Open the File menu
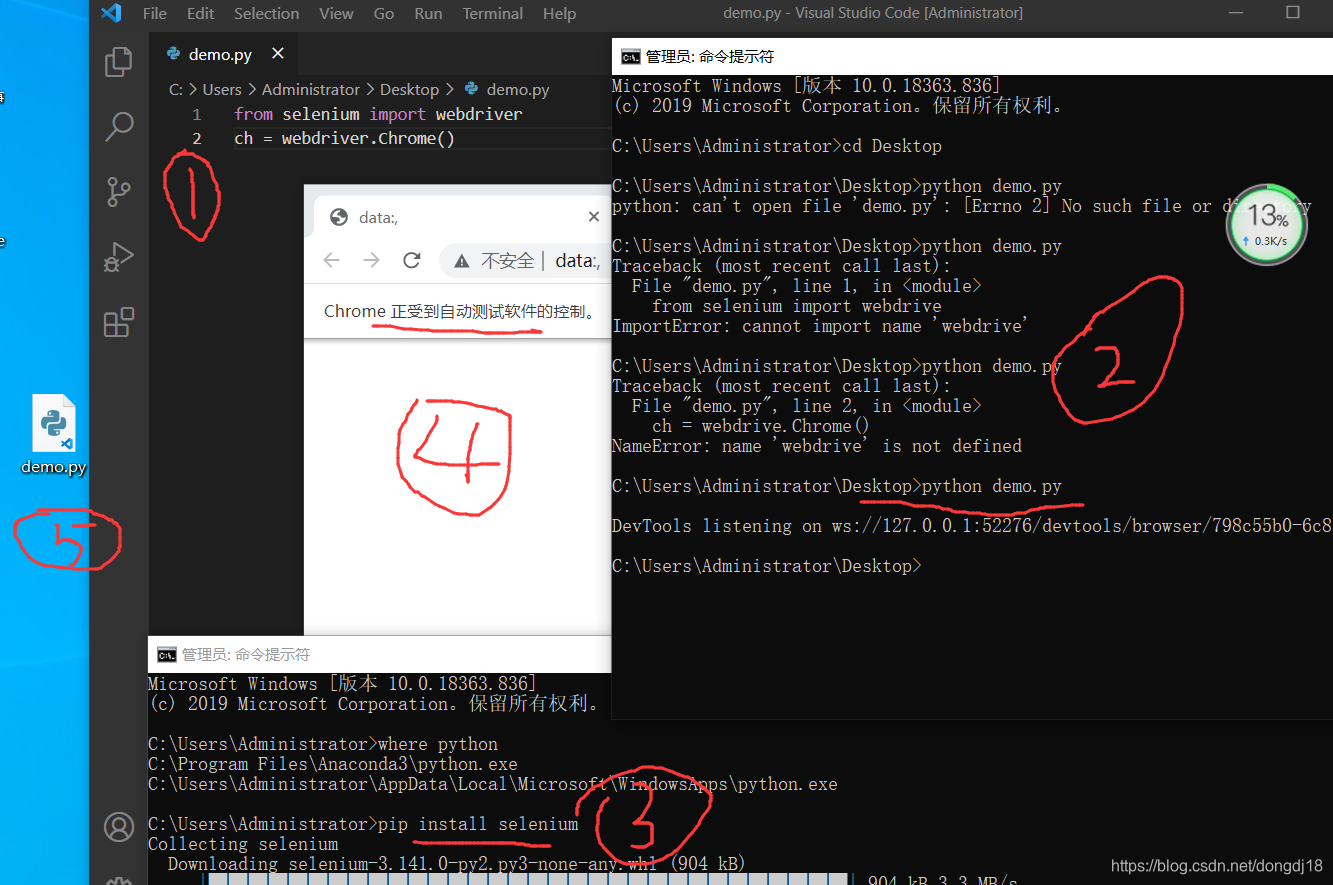The height and width of the screenshot is (885, 1333). click(x=155, y=13)
